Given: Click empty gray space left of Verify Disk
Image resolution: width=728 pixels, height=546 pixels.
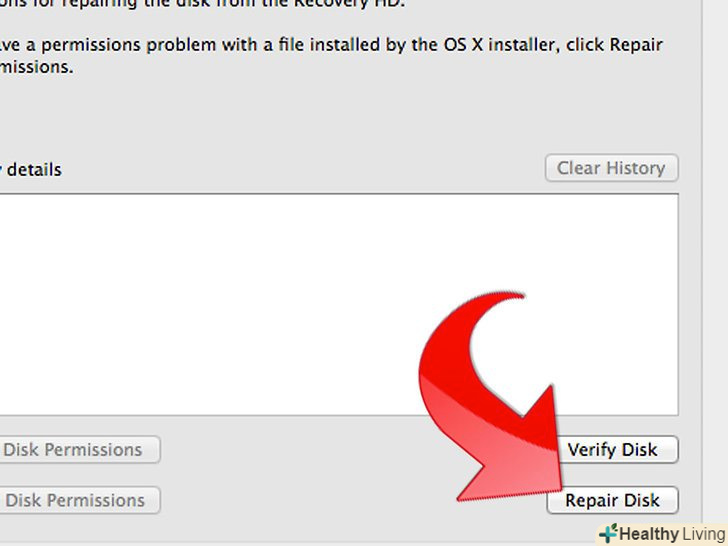Looking at the screenshot, I should tap(350, 450).
